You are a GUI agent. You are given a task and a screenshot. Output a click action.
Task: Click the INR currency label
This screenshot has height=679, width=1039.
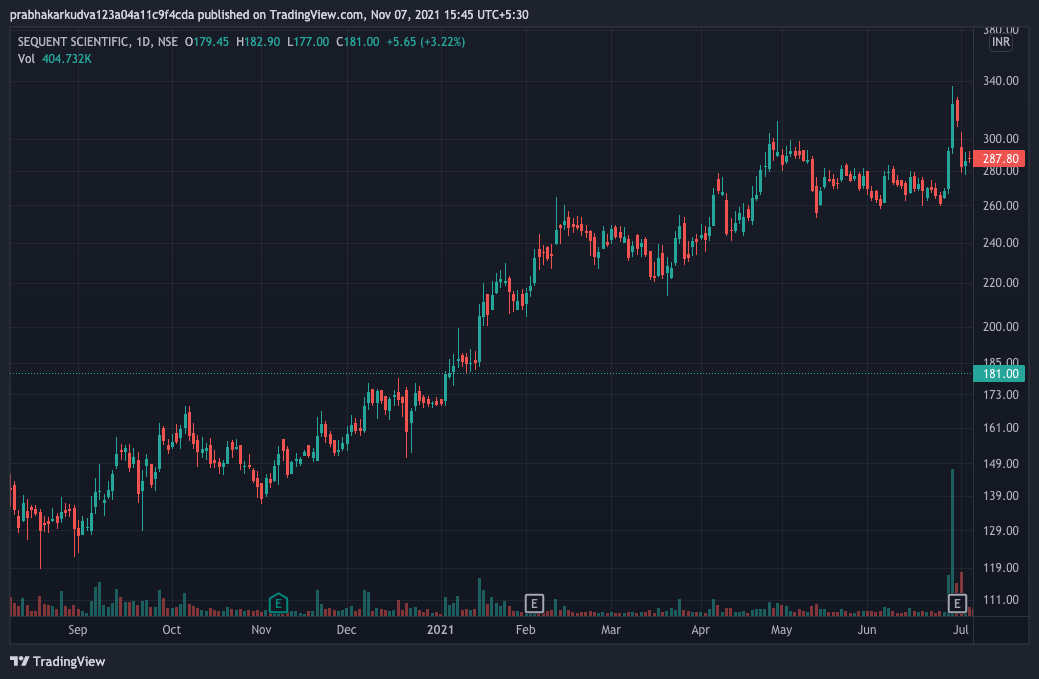click(x=1001, y=42)
